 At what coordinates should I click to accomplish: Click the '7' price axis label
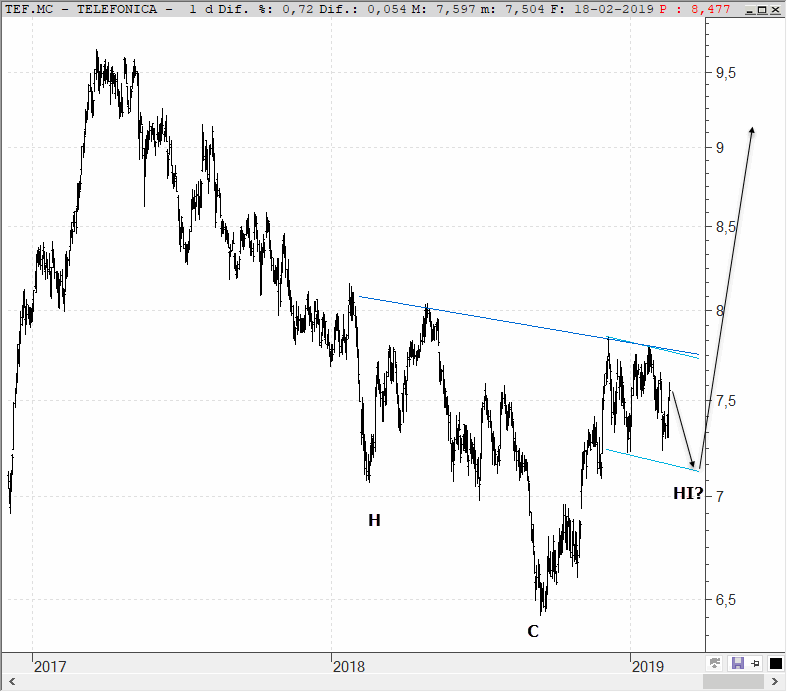[x=720, y=496]
